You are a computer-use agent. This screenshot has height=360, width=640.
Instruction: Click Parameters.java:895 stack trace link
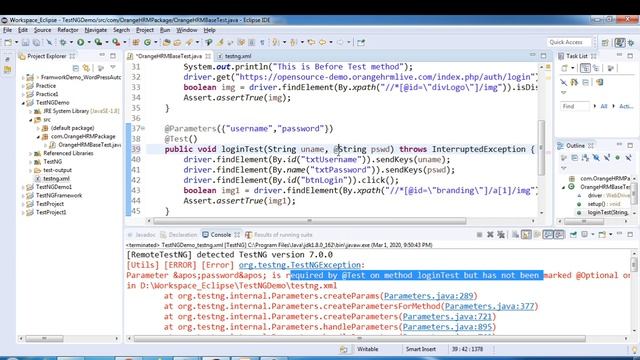(x=447, y=327)
